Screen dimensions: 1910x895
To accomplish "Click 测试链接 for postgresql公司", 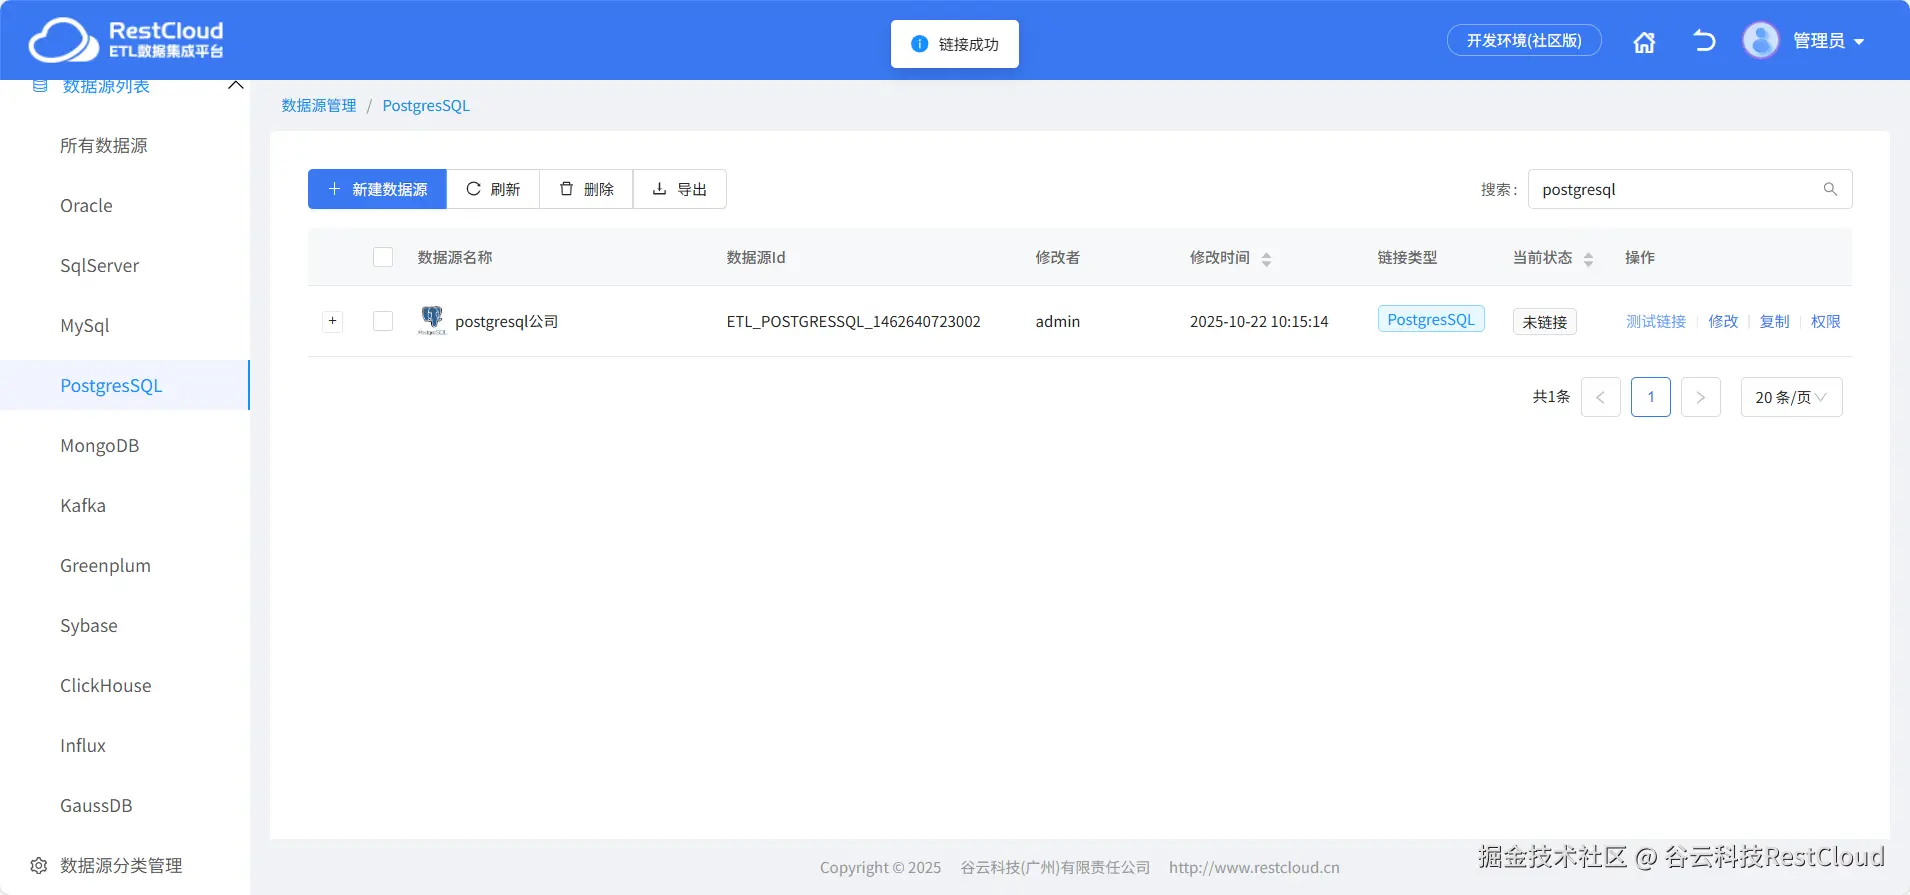I will click(x=1656, y=321).
